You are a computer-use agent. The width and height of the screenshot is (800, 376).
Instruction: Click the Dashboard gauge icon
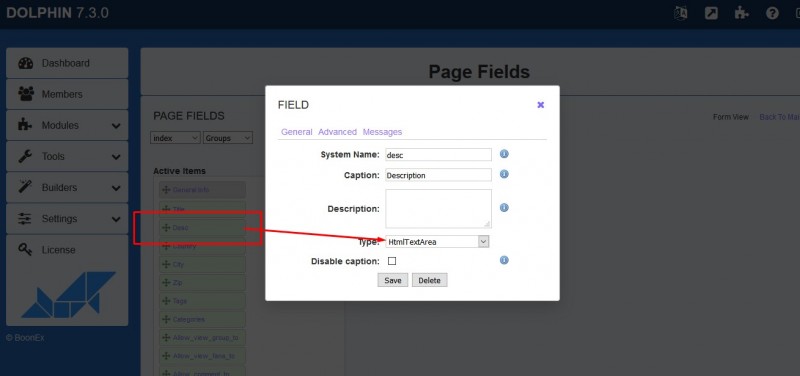point(26,63)
